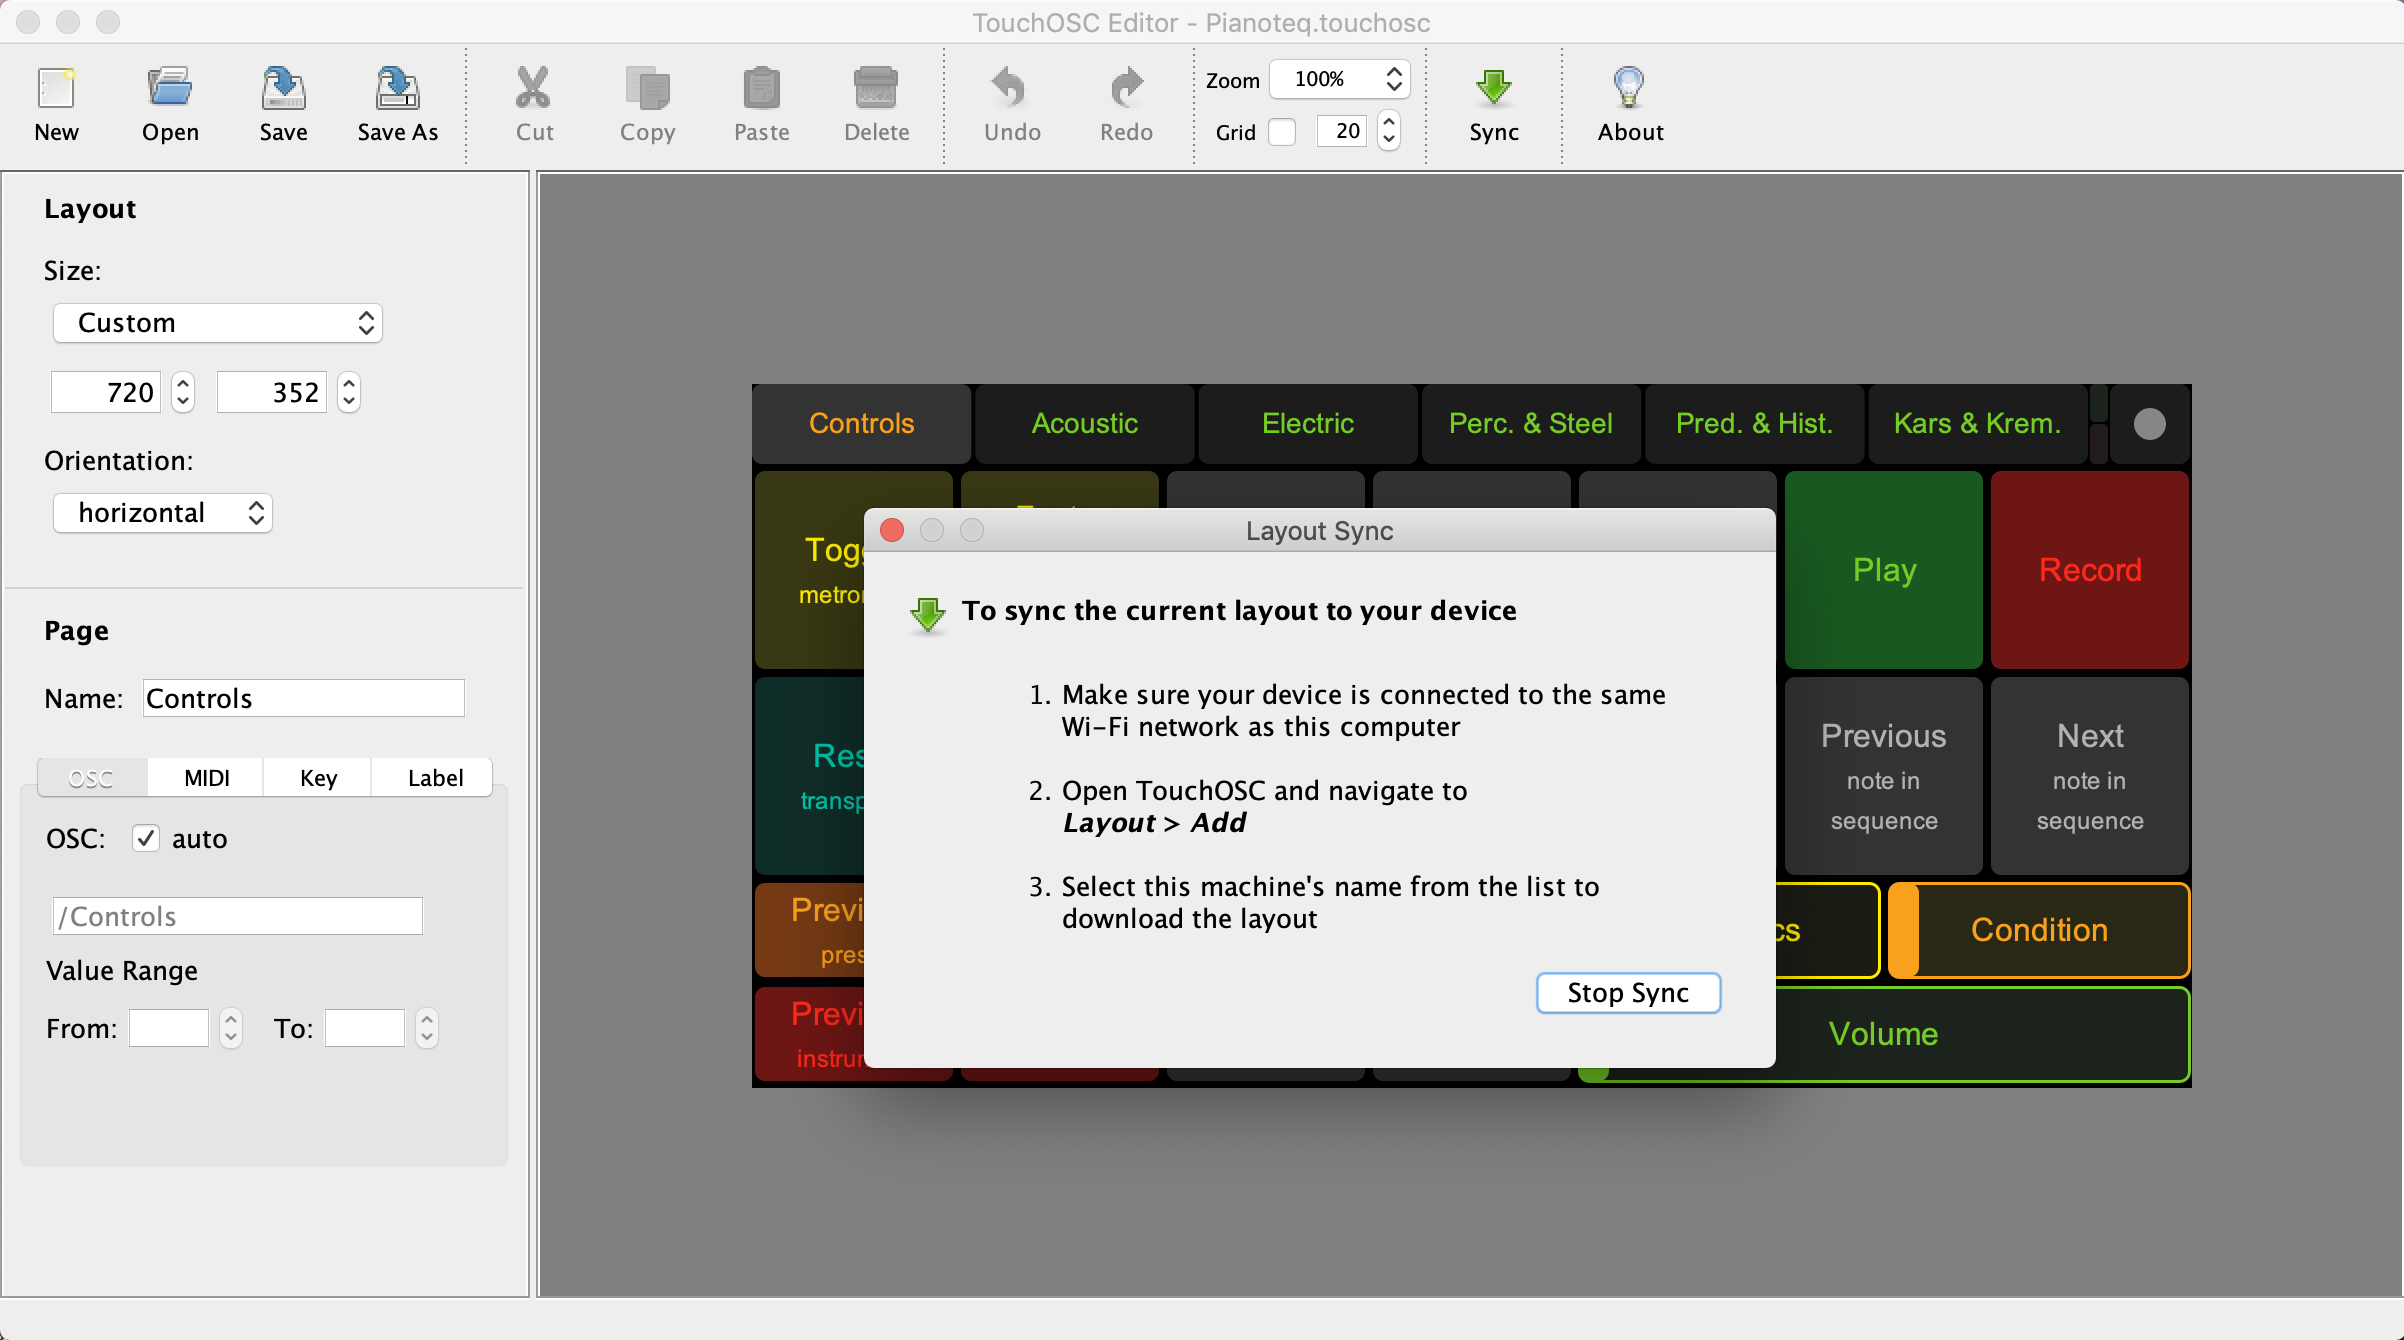2404x1340 pixels.
Task: Click the Save As button
Action: tap(396, 102)
